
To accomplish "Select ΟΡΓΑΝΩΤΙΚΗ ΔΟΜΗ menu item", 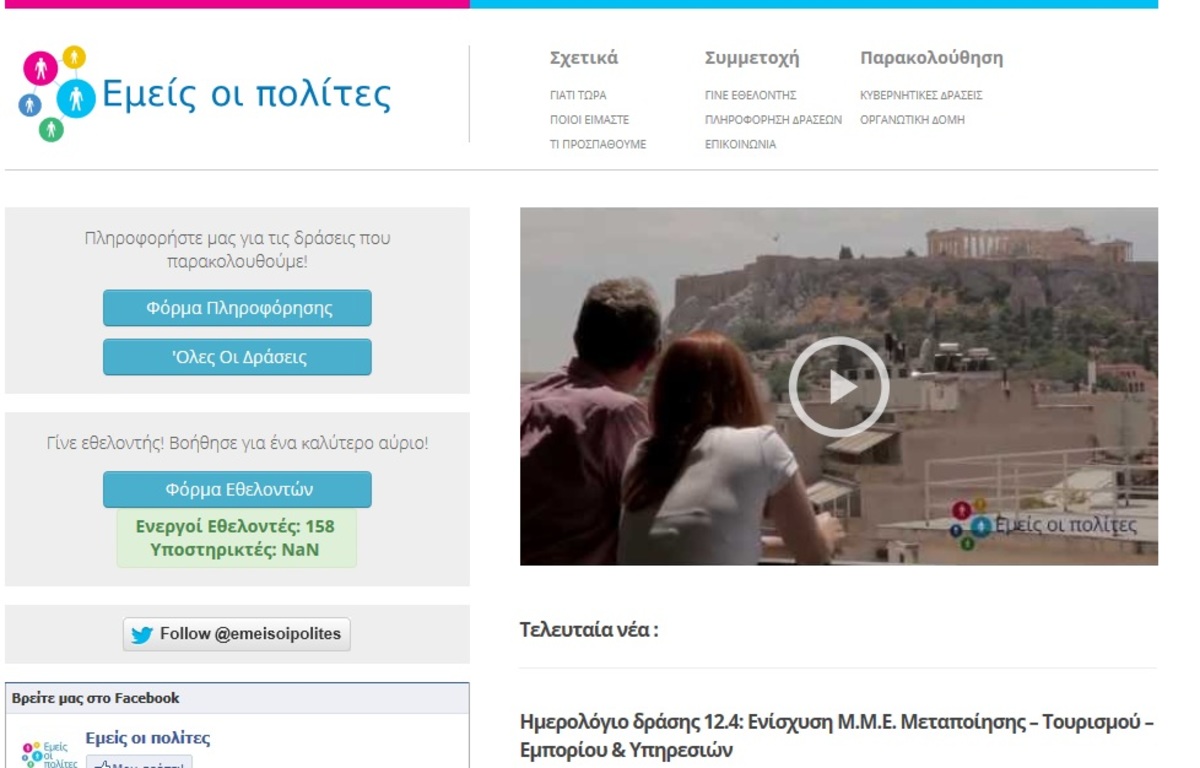I will pos(912,120).
